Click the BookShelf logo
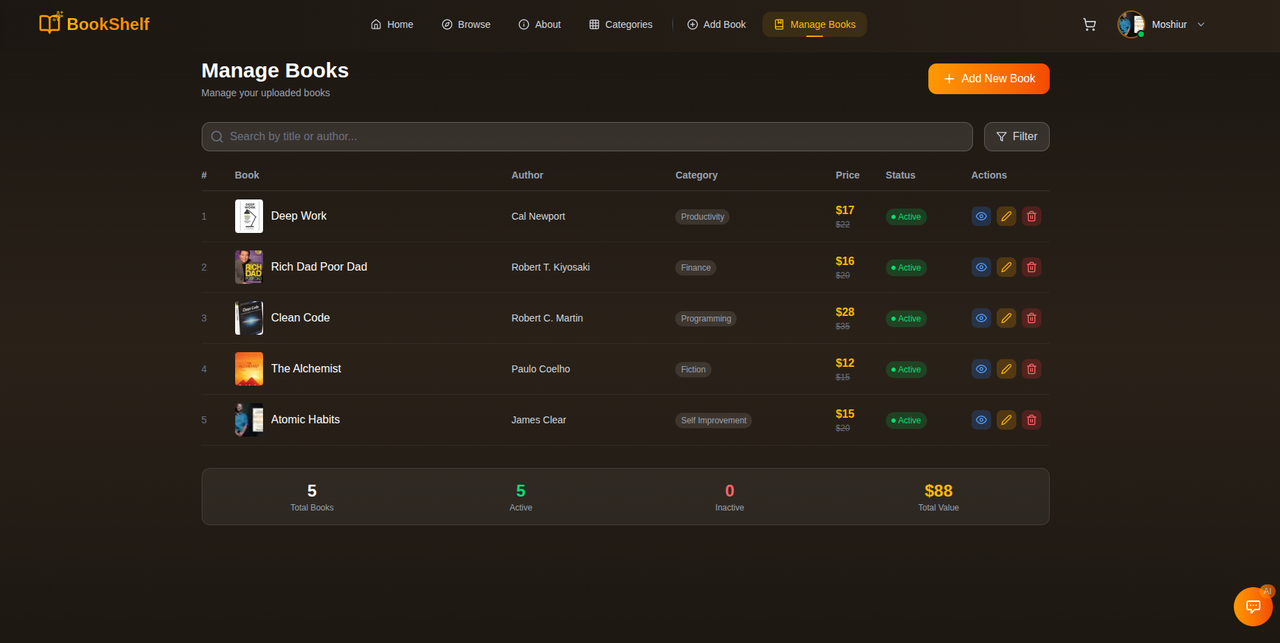This screenshot has width=1280, height=643. point(94,23)
